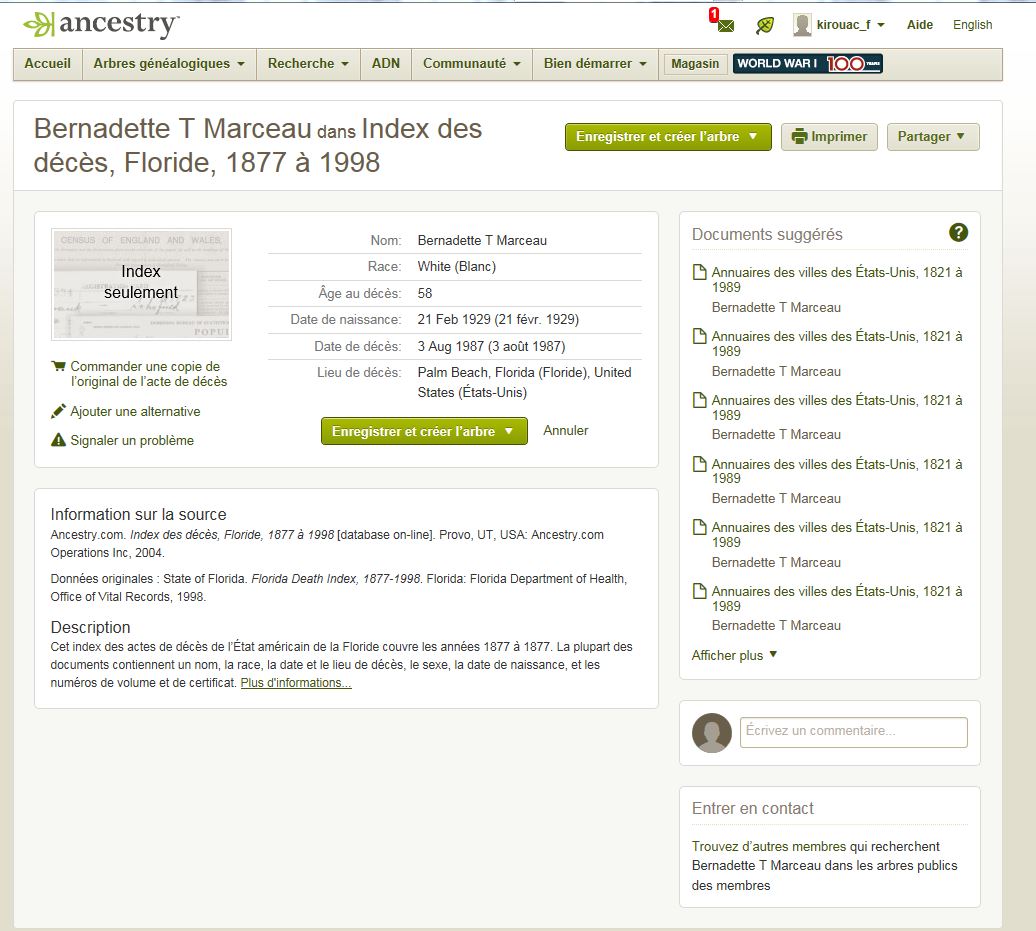This screenshot has width=1036, height=931.
Task: Click the green leaf hints icon
Action: pyautogui.click(x=764, y=25)
